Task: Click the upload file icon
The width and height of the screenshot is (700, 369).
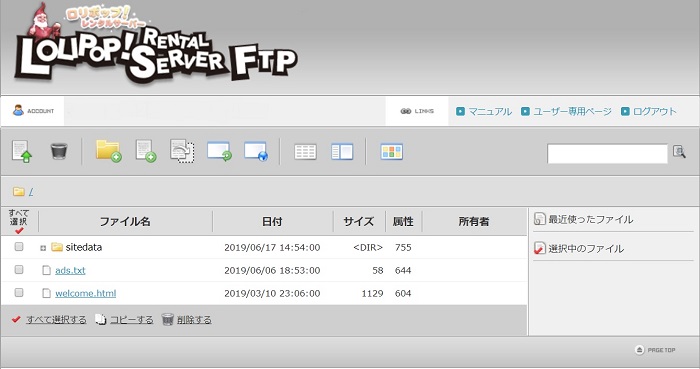Action: pos(21,151)
